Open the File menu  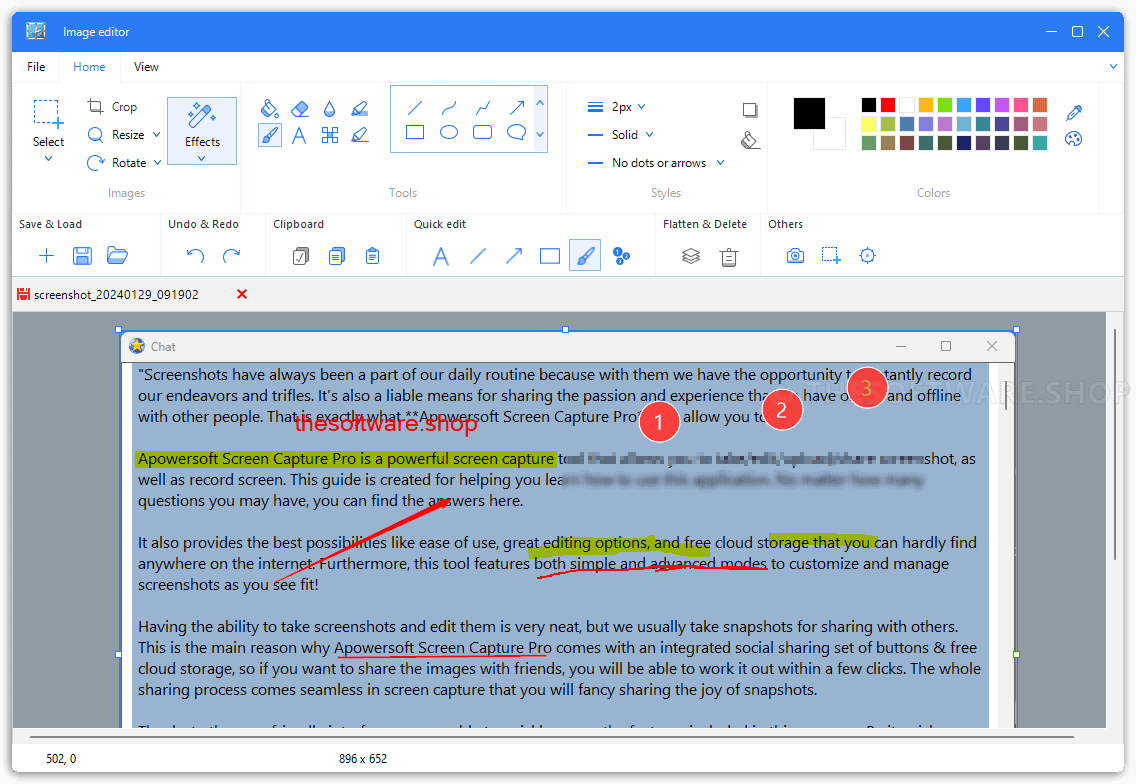coord(36,67)
